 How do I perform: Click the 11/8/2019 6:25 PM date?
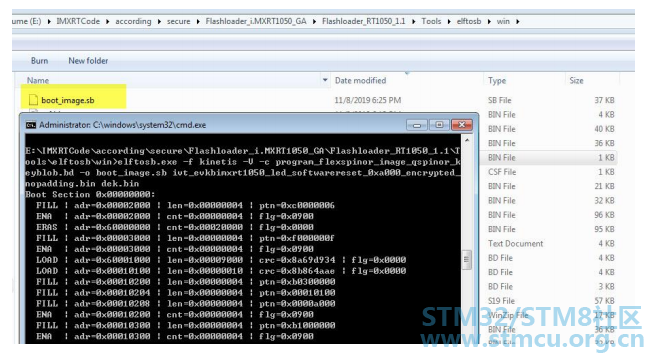tap(368, 100)
